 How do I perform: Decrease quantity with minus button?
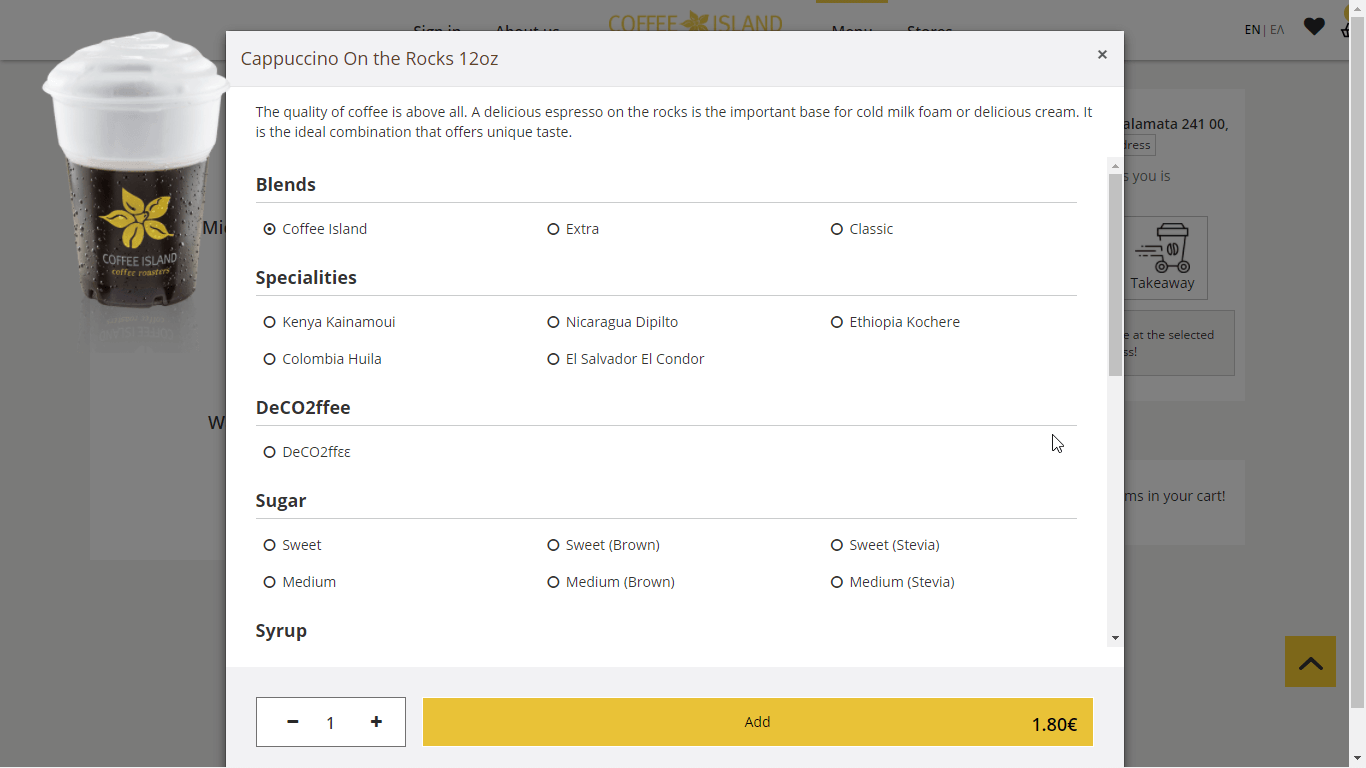(293, 722)
